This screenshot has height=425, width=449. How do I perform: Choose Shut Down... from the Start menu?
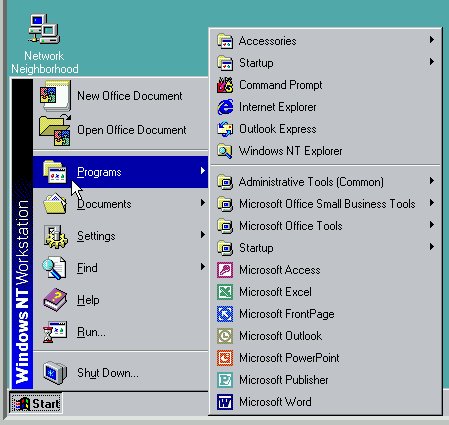pos(121,372)
